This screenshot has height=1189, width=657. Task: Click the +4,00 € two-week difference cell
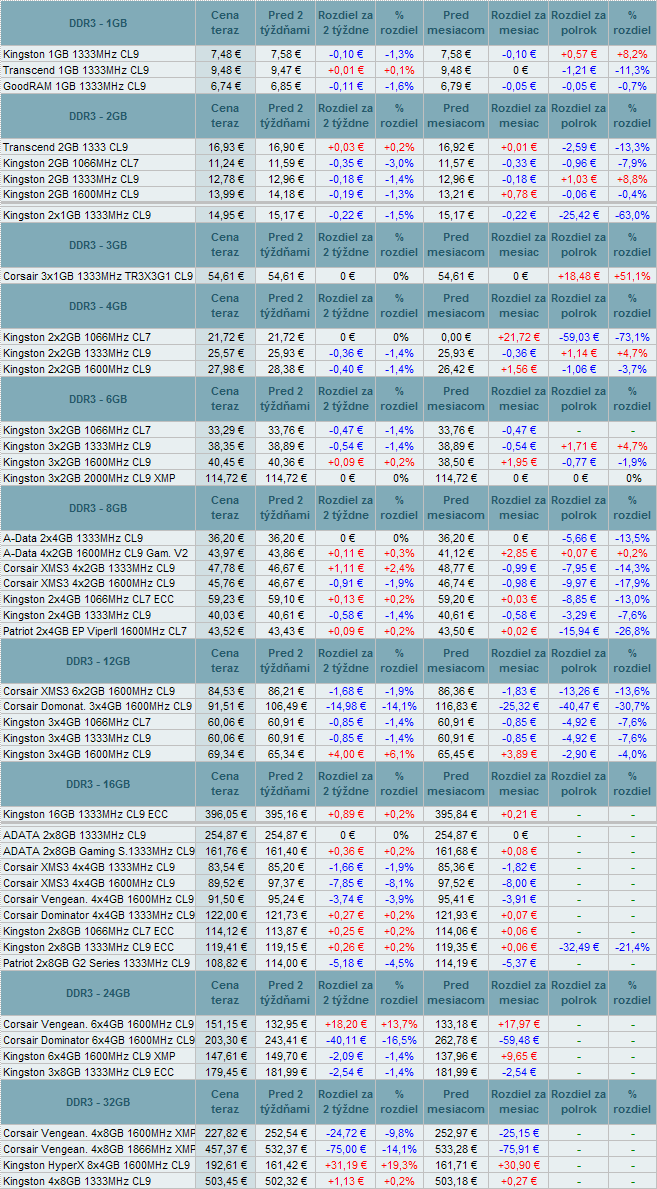pos(345,754)
